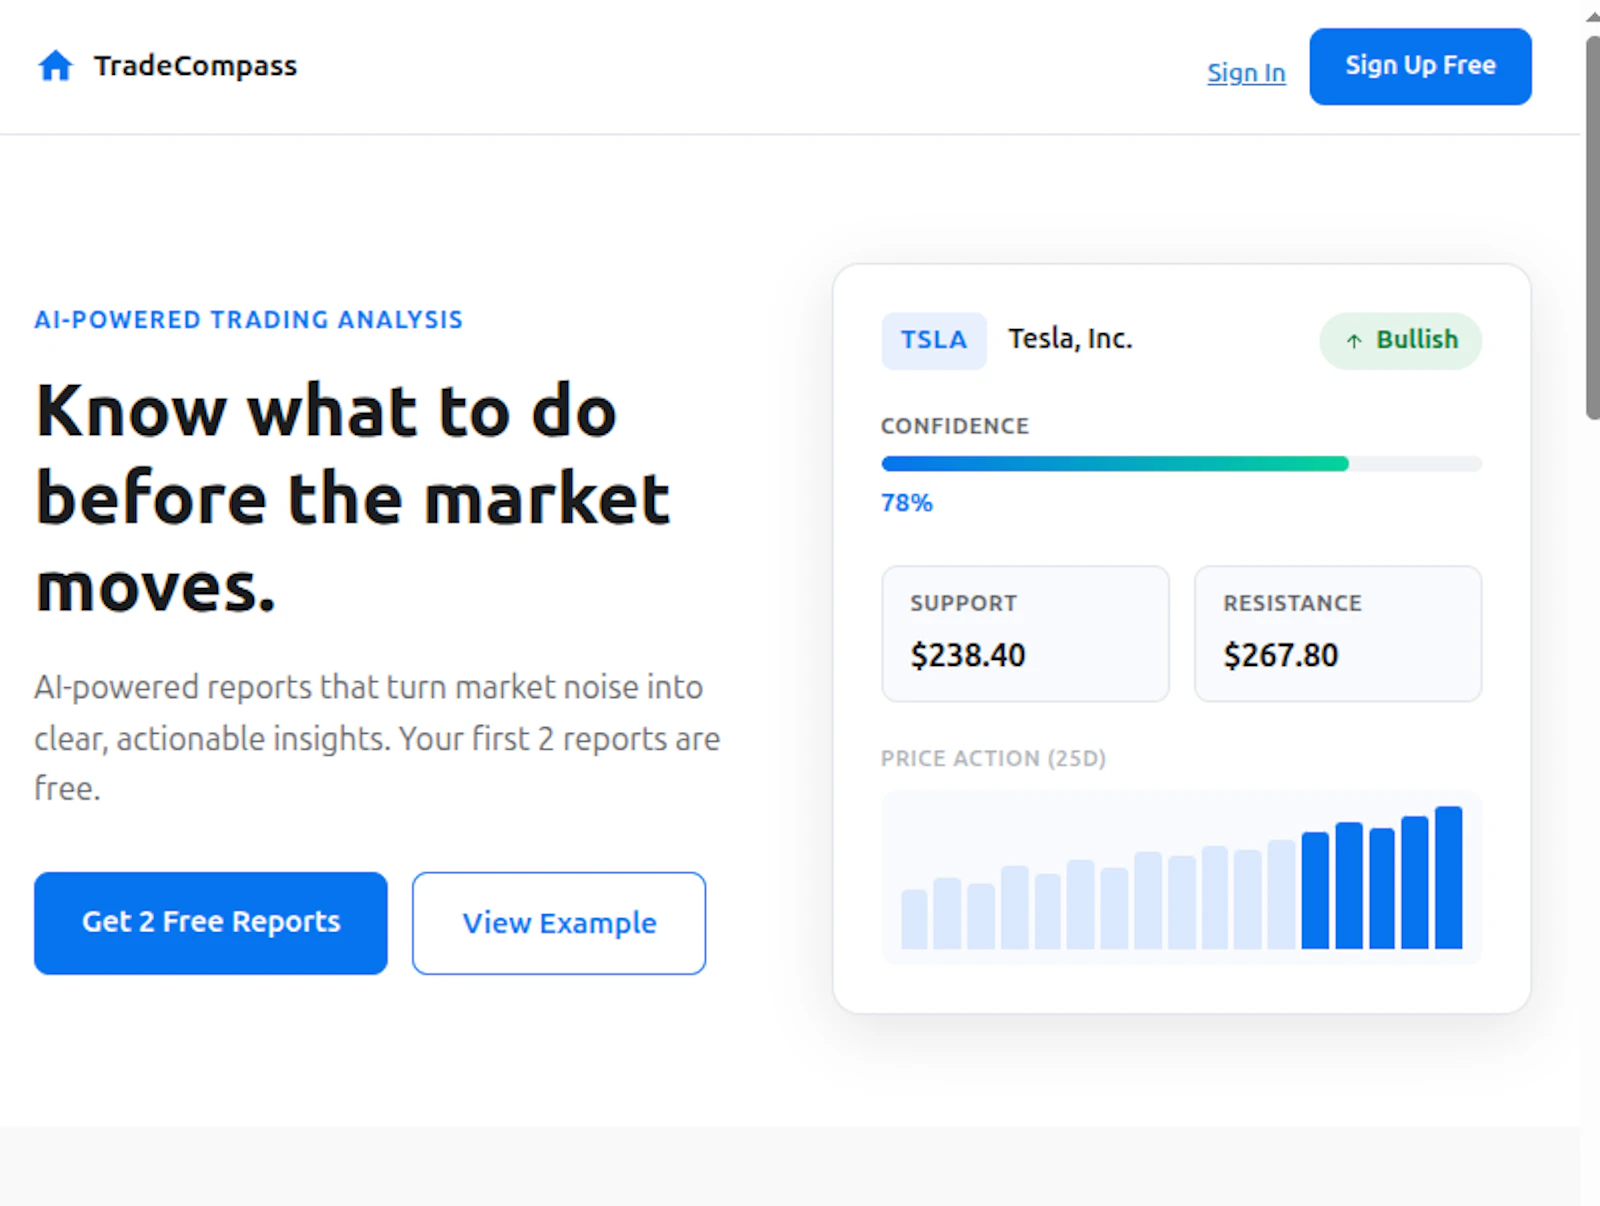Viewport: 1600px width, 1206px height.
Task: Click the TradeCompass brand name
Action: 195,65
